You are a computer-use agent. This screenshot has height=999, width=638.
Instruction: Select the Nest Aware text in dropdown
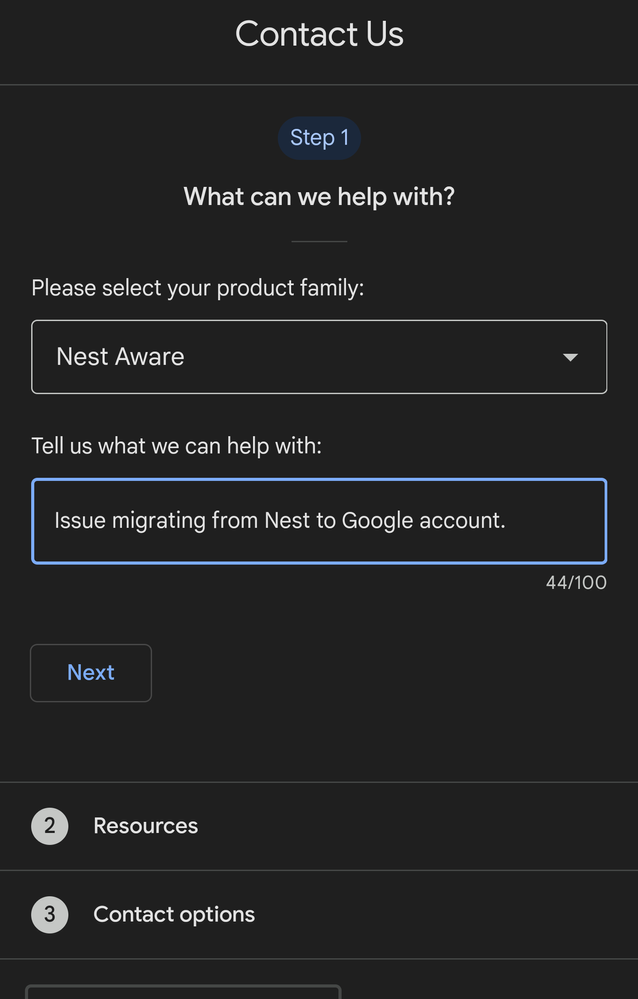(x=120, y=357)
